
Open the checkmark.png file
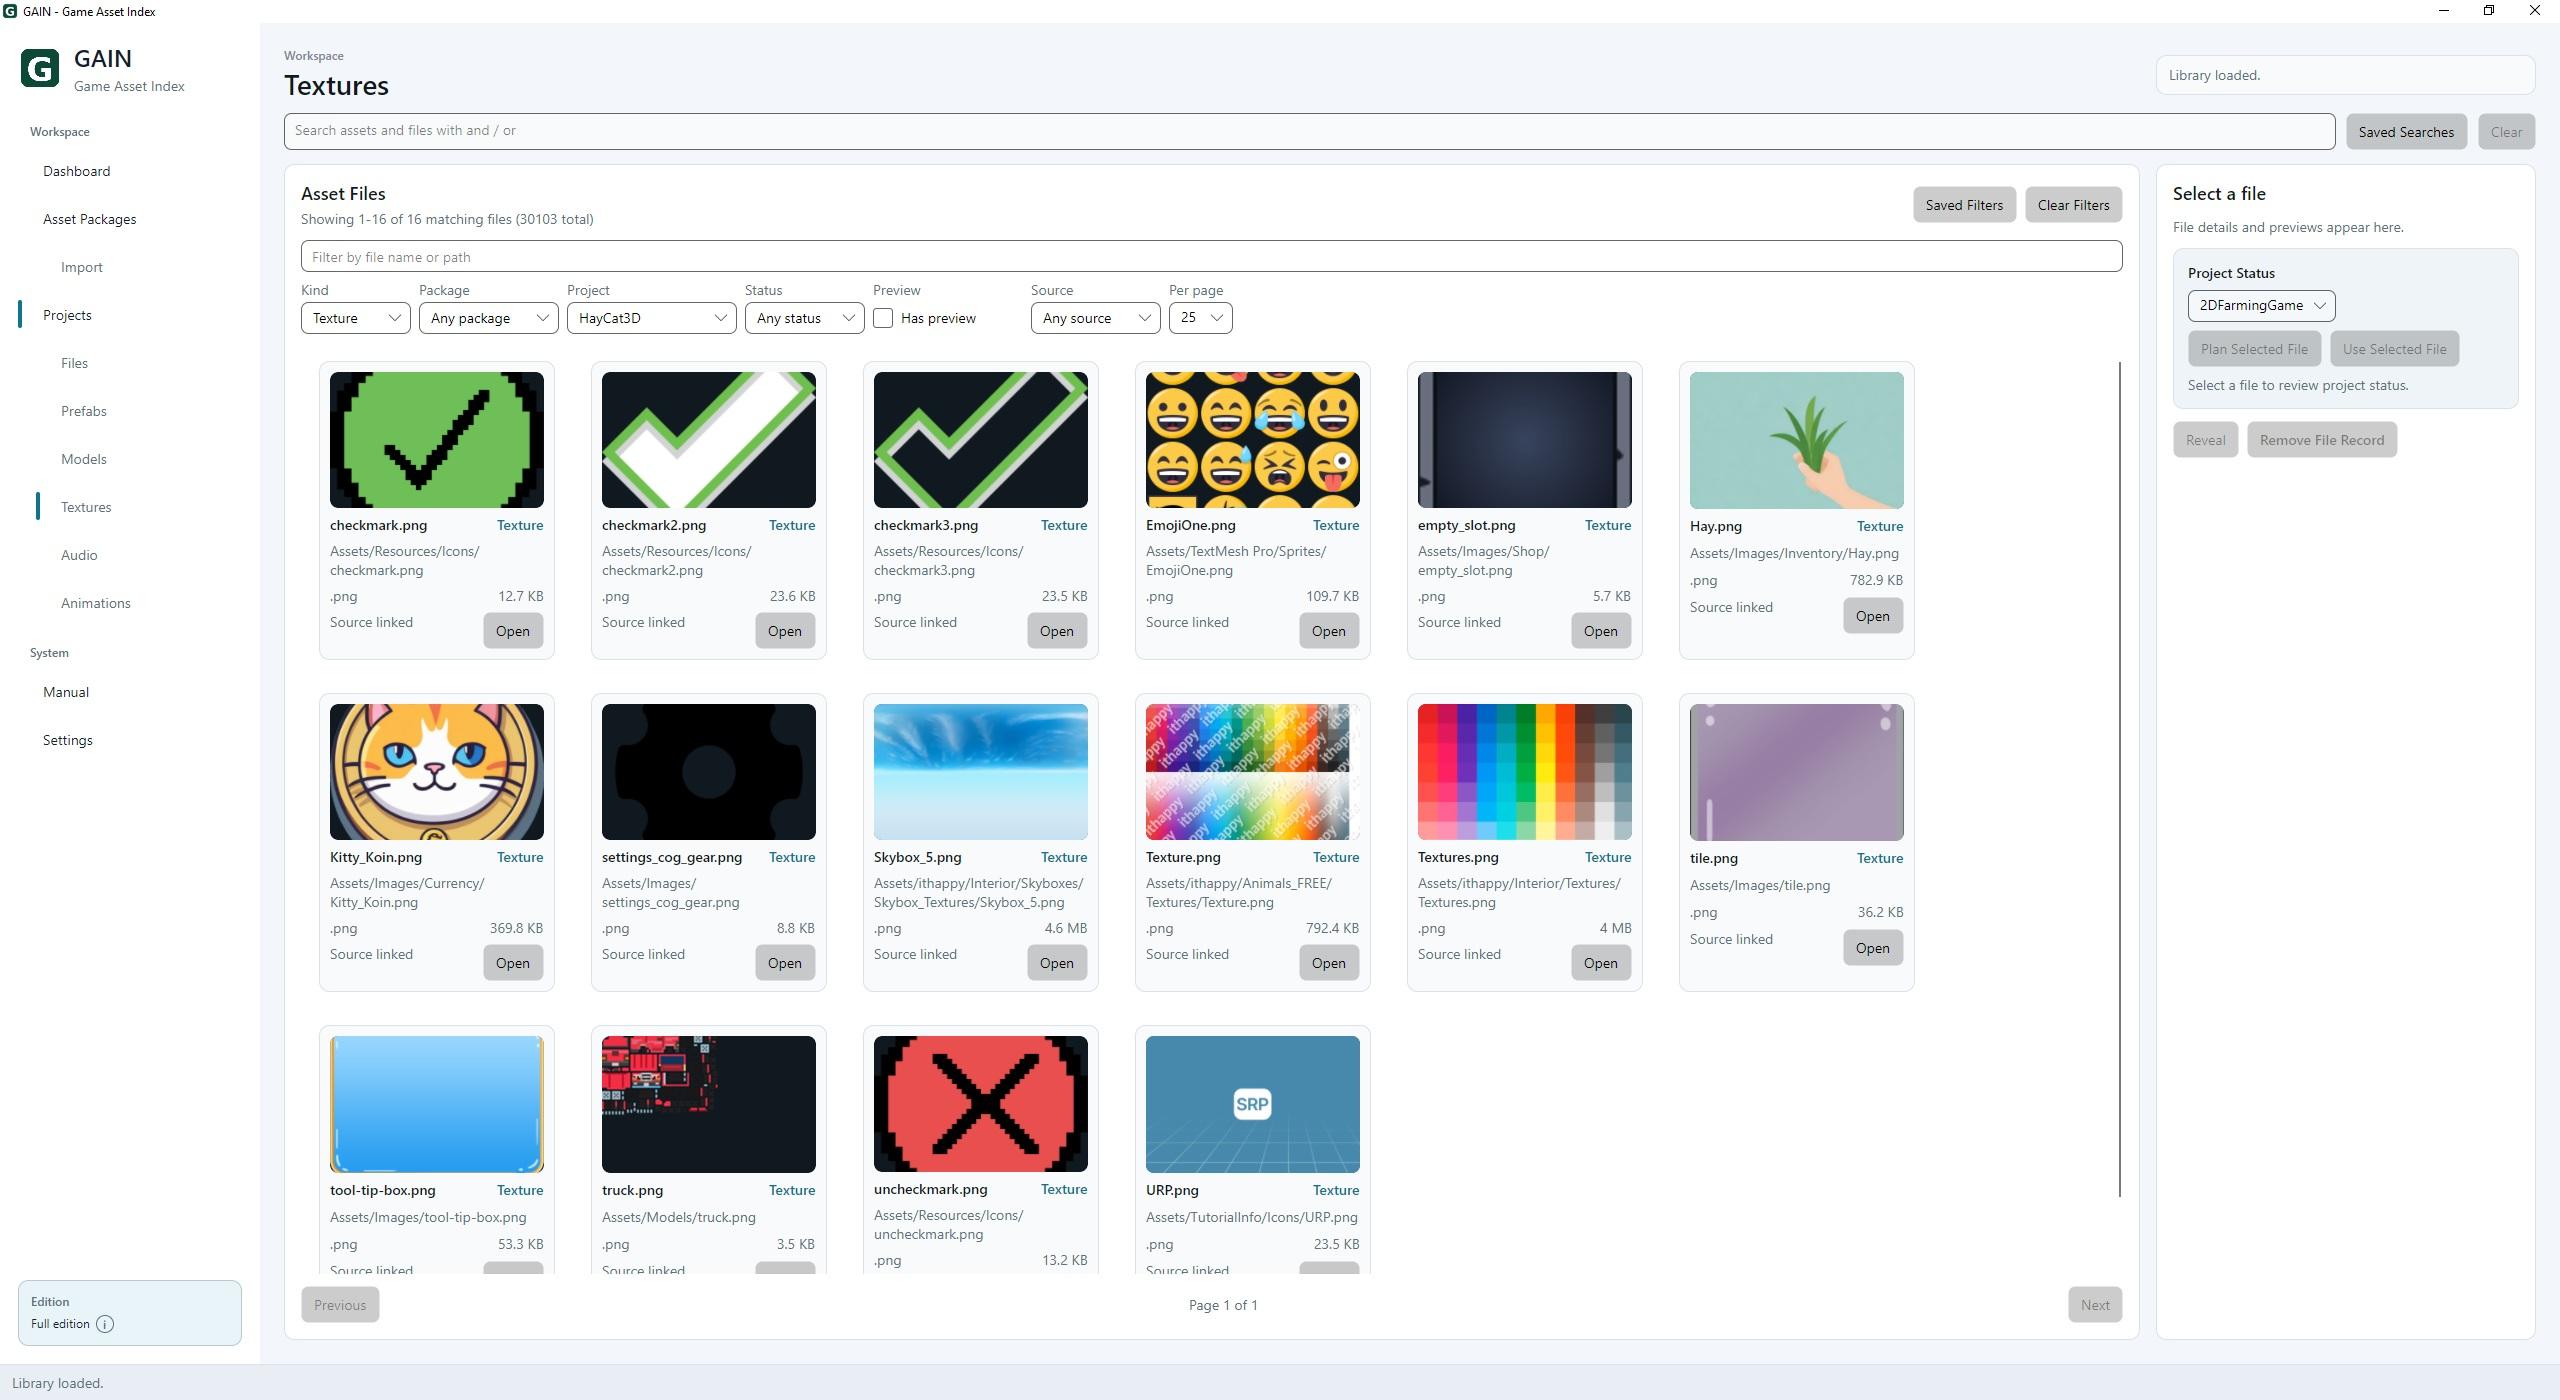coord(513,631)
